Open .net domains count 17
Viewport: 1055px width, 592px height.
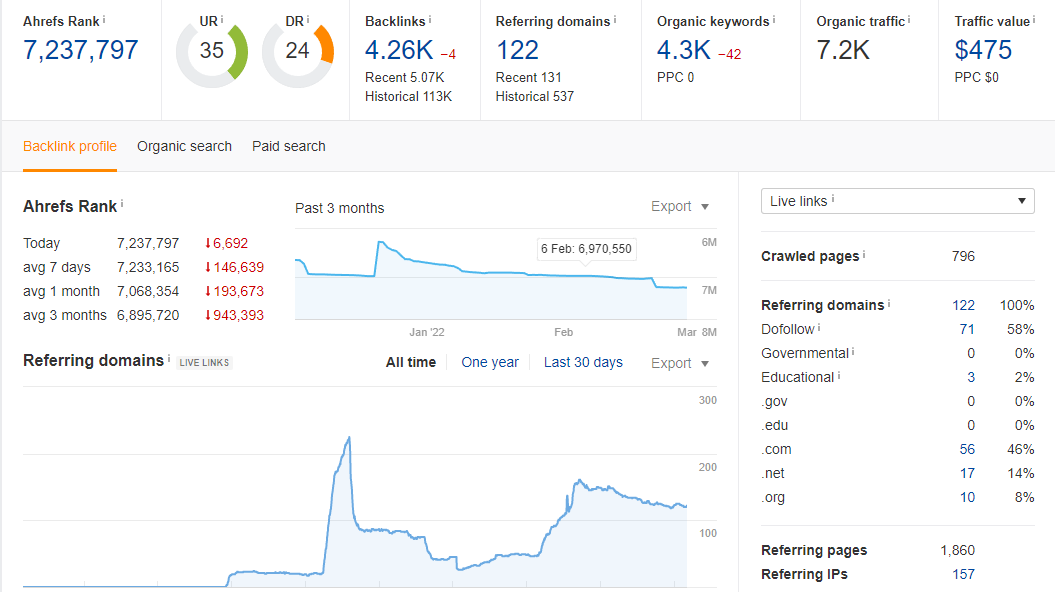click(967, 474)
